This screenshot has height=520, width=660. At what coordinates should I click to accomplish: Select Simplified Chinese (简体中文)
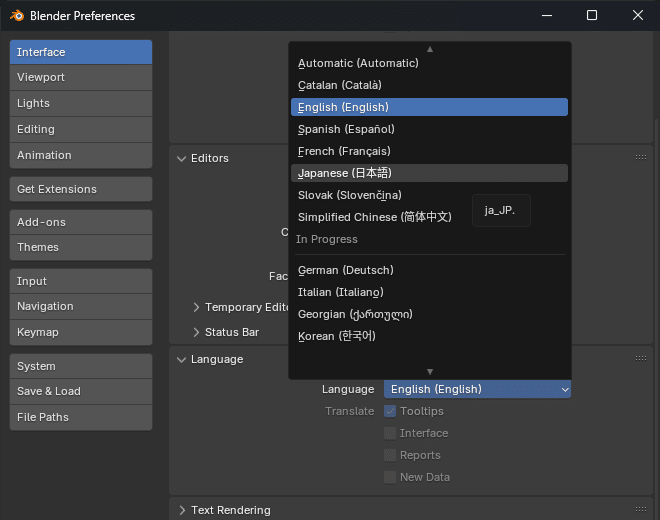429,217
